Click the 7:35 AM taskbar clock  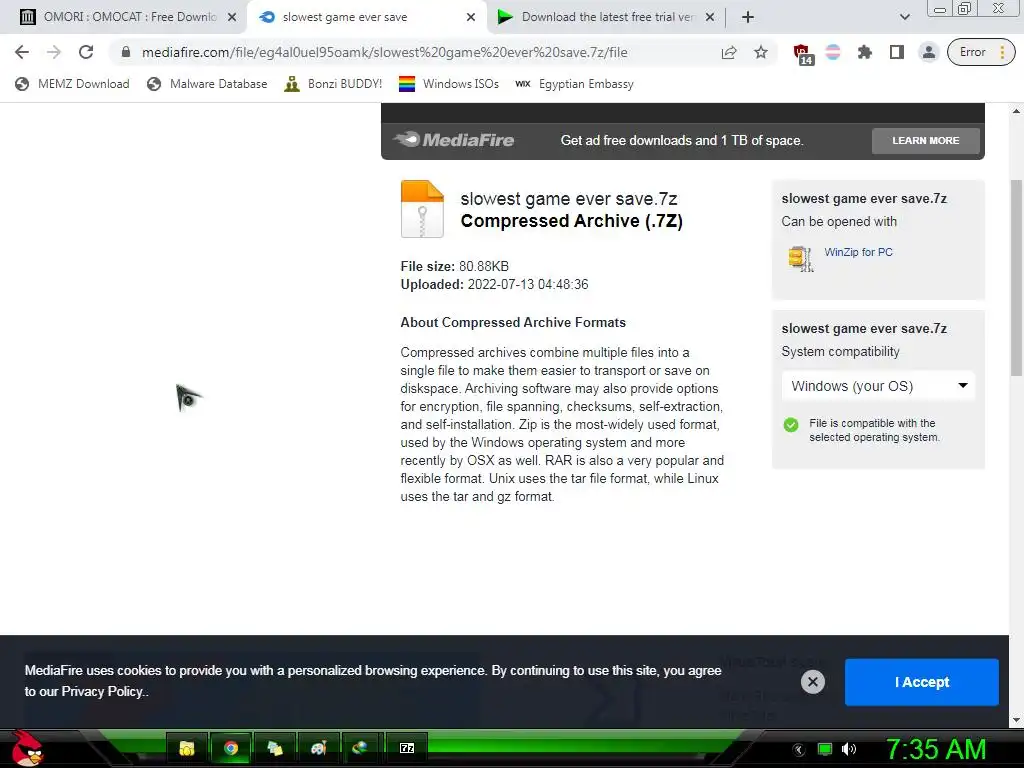pyautogui.click(x=935, y=749)
